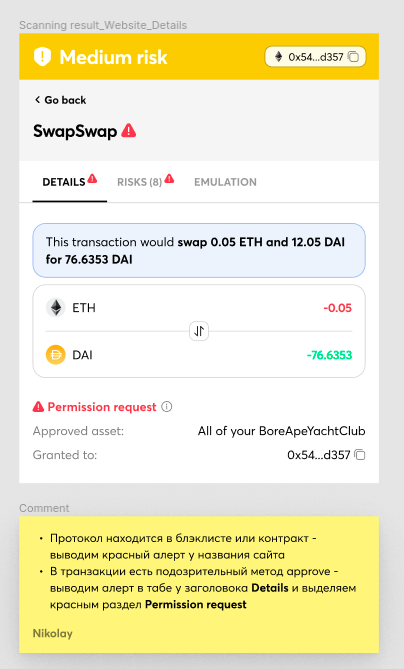Click the DAI token icon
This screenshot has height=669, width=404.
pos(55,355)
